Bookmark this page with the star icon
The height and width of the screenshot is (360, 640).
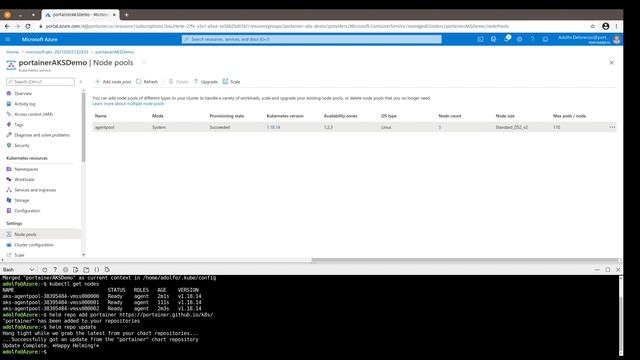pos(593,26)
